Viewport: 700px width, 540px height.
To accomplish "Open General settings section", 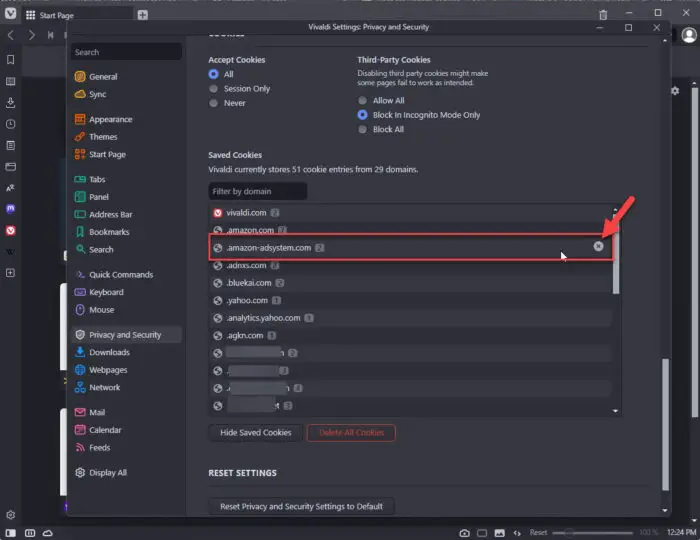I will click(126, 77).
